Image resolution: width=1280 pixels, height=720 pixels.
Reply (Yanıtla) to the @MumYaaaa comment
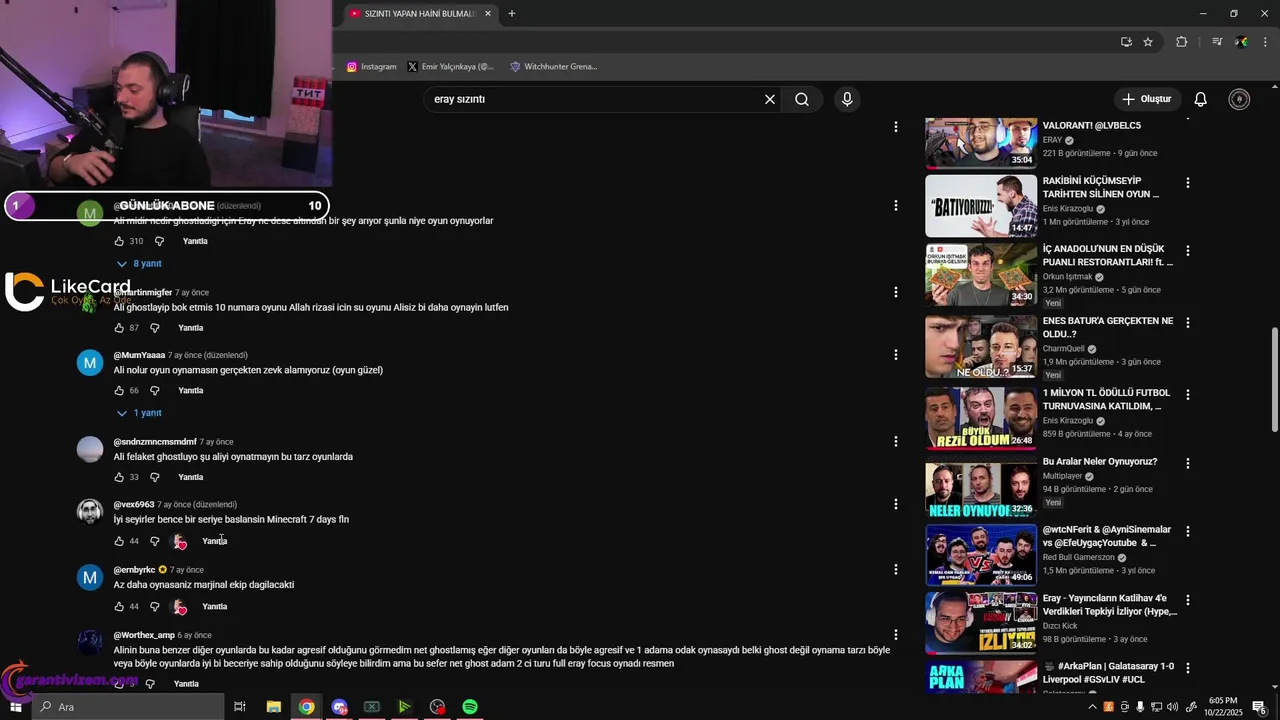191,391
